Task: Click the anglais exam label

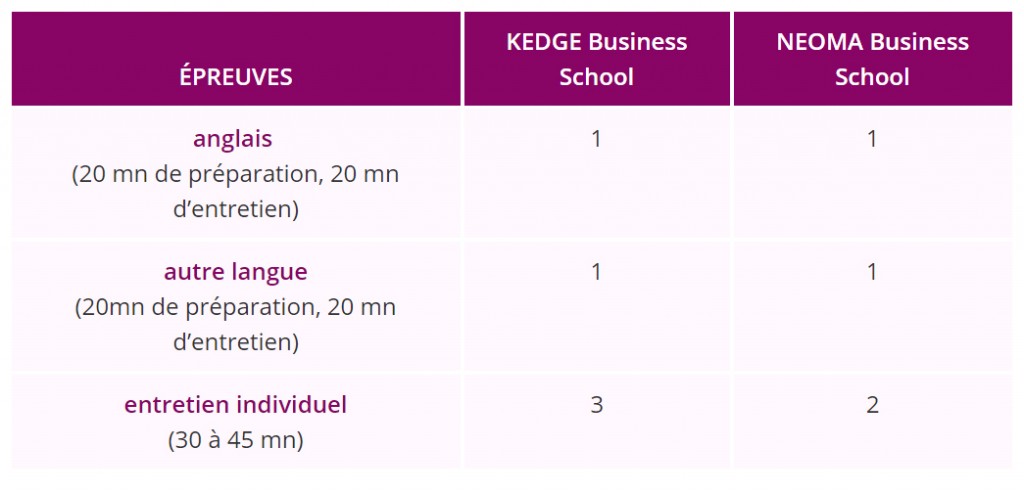Action: pos(232,139)
